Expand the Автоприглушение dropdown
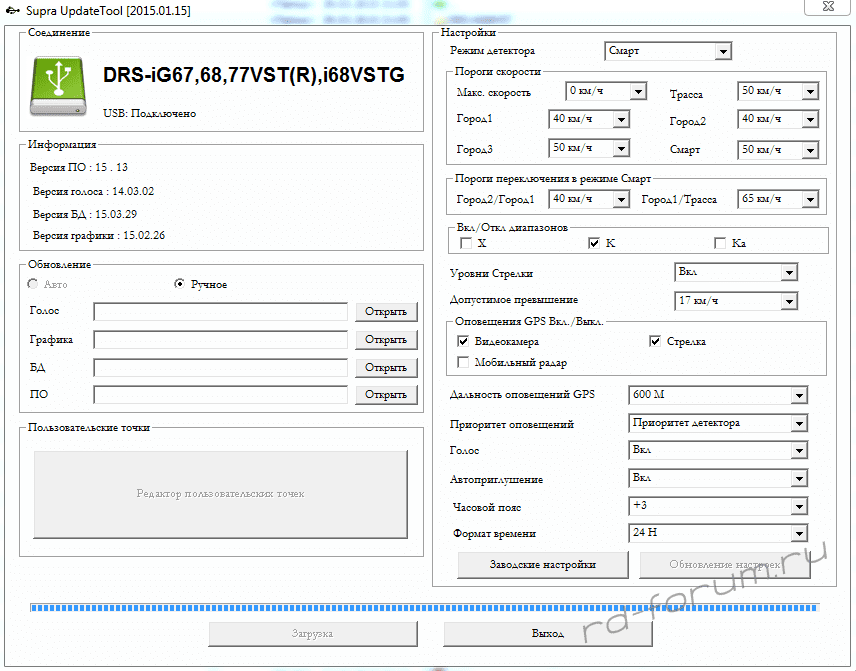 [x=718, y=479]
